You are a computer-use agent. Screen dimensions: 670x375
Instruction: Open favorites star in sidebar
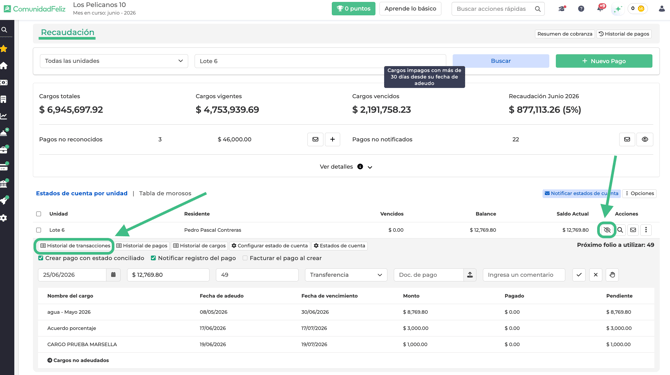click(4, 49)
